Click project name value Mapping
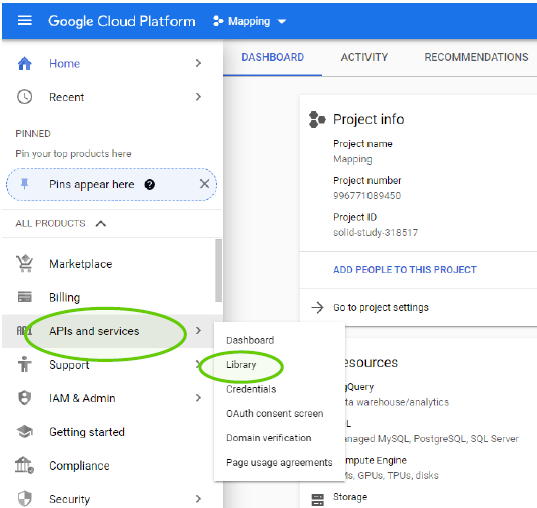 353,159
